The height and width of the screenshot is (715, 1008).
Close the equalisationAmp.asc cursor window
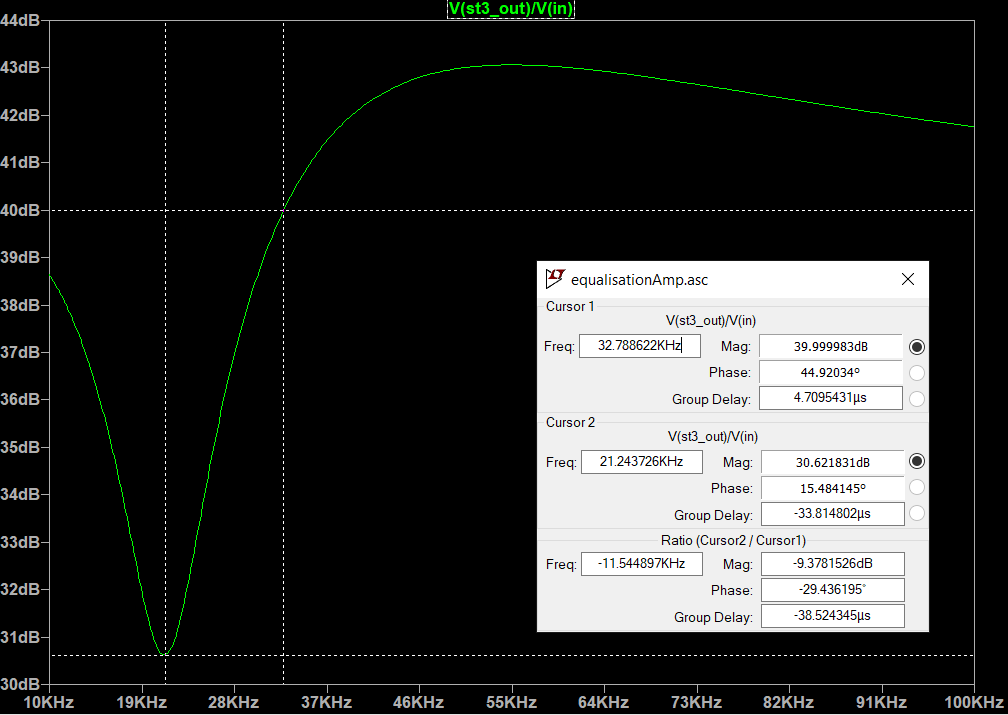907,280
